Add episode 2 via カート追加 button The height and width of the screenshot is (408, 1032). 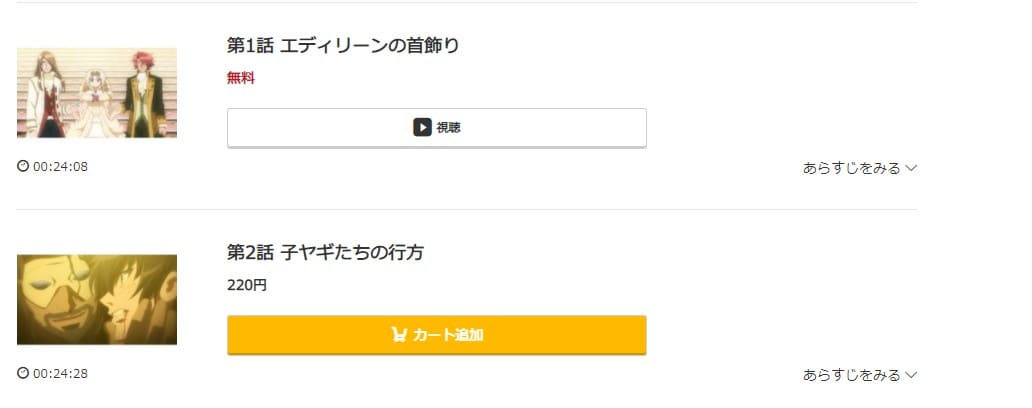437,335
